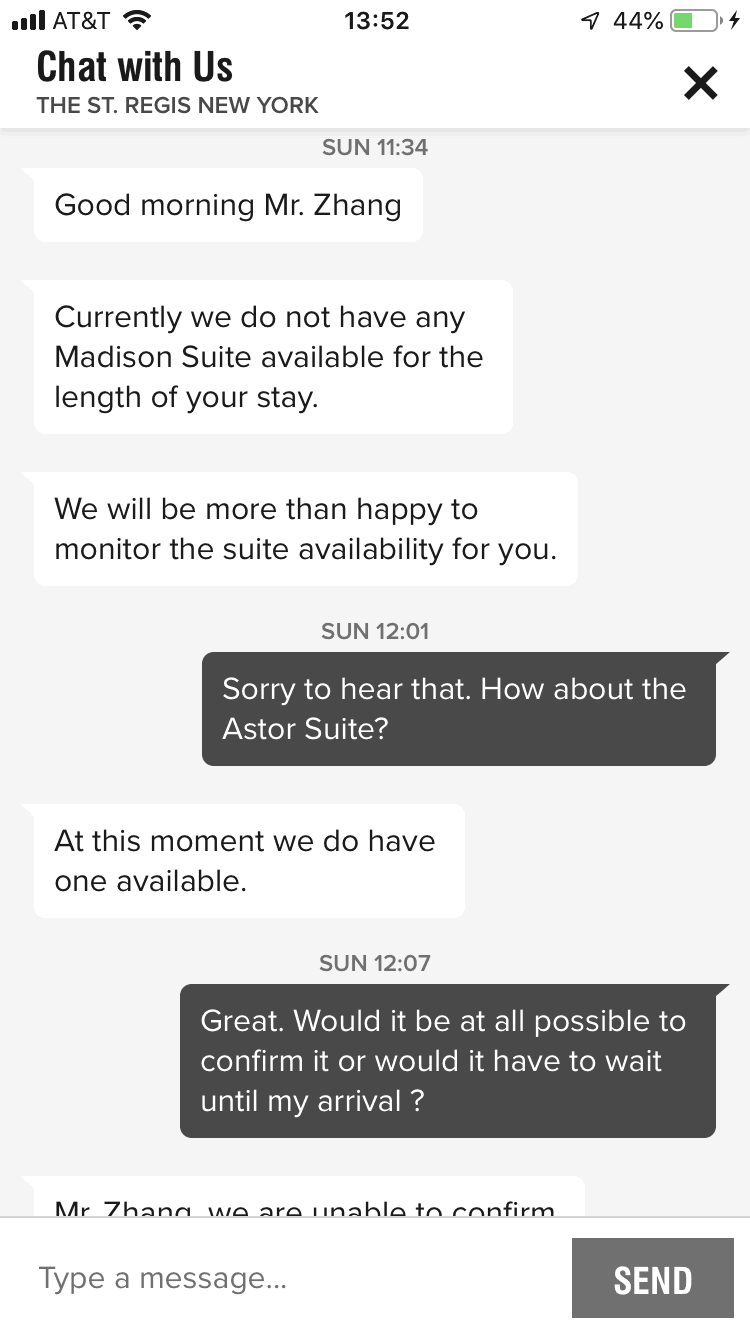Close the chat with the X icon
The image size is (750, 1334).
700,83
